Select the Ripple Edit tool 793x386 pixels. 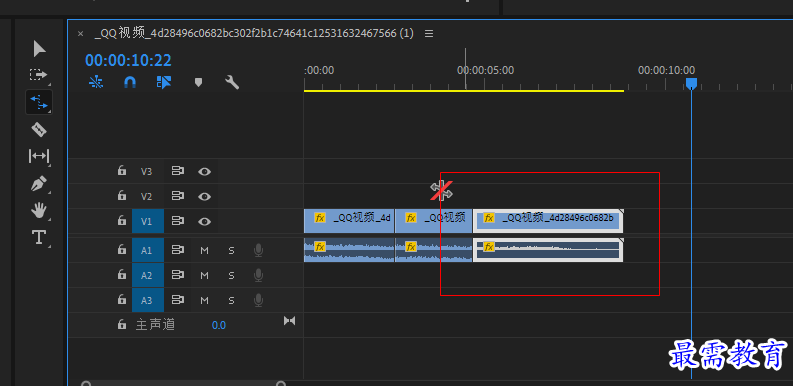(39, 103)
